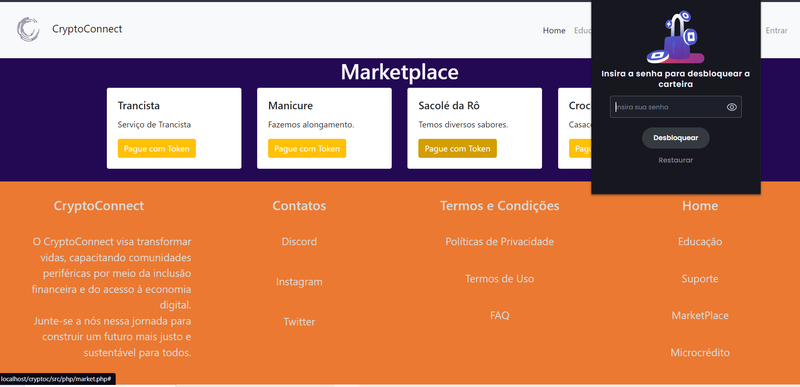Go to Microcrédito footer link
800x387 pixels.
click(700, 353)
